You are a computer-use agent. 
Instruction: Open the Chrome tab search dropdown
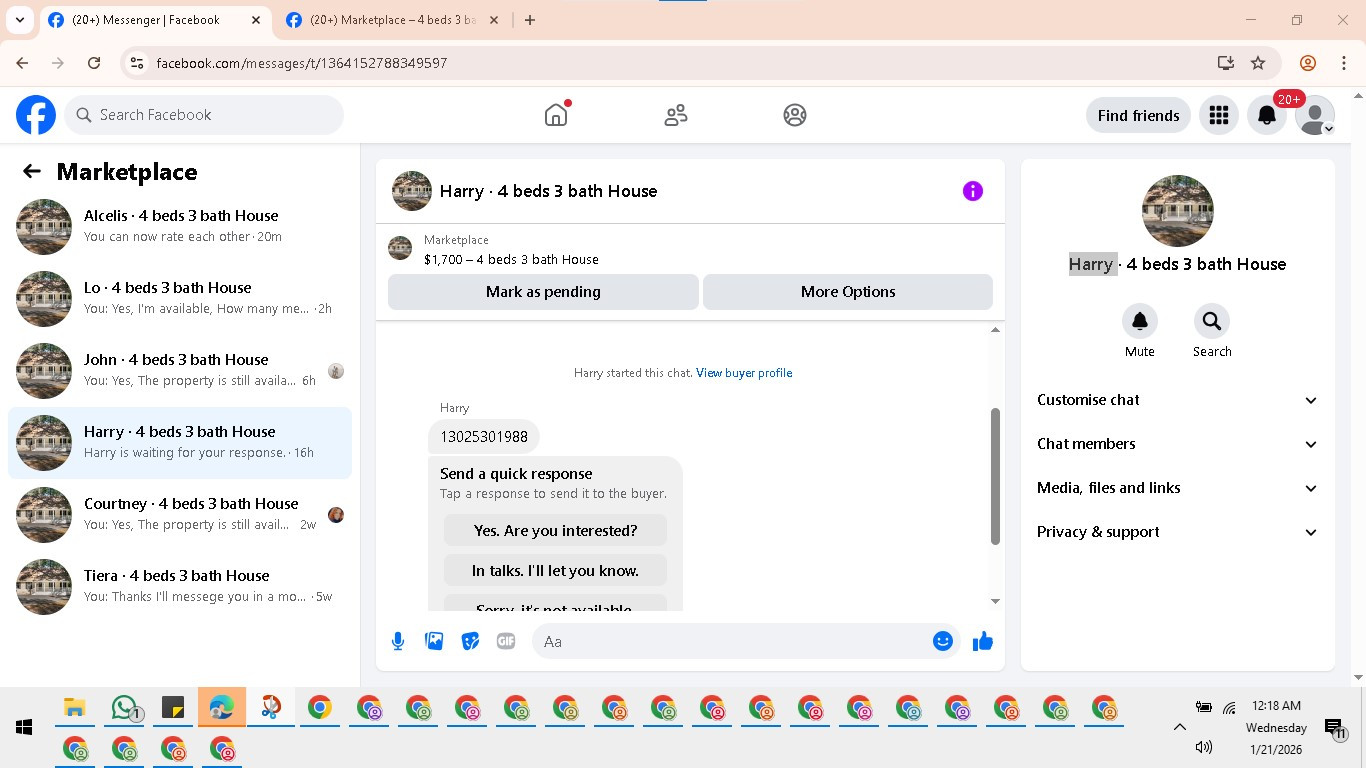coord(20,20)
